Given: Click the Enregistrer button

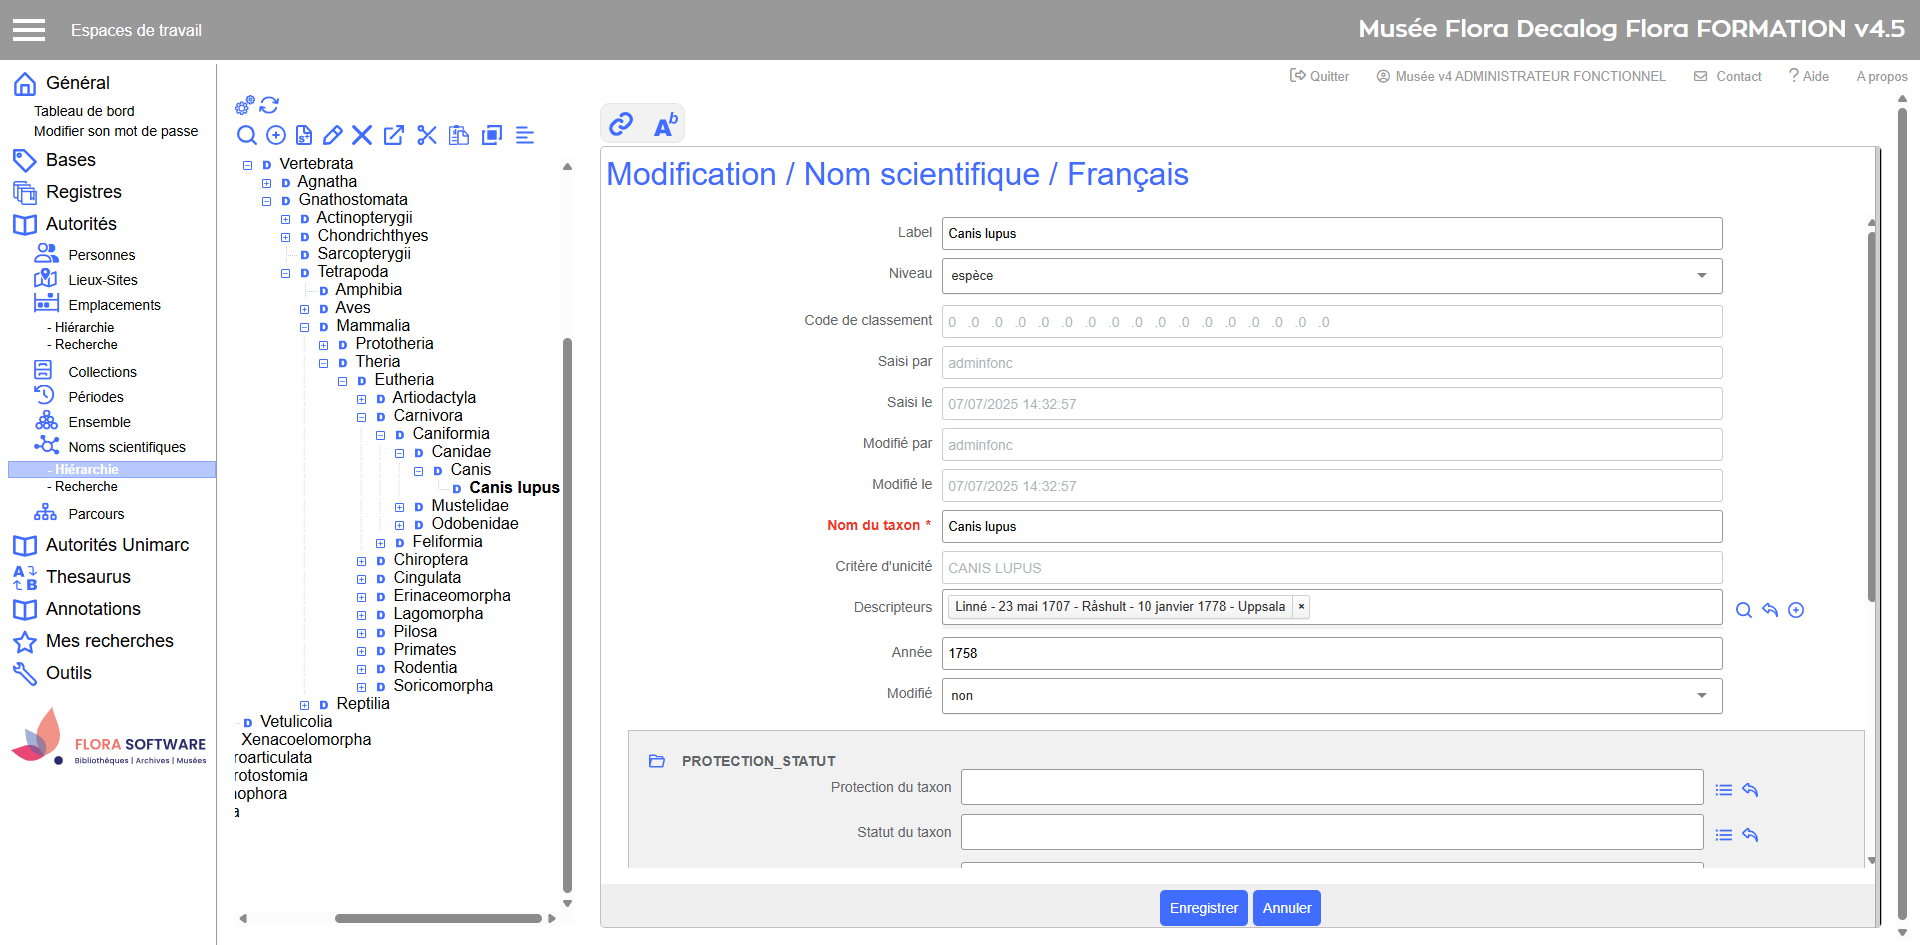Looking at the screenshot, I should click(x=1203, y=908).
